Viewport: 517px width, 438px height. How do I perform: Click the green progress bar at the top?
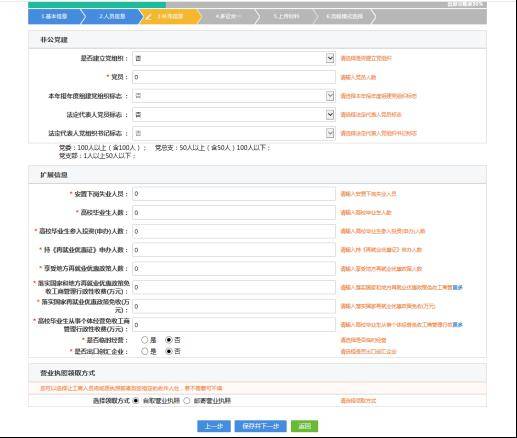point(97,5)
